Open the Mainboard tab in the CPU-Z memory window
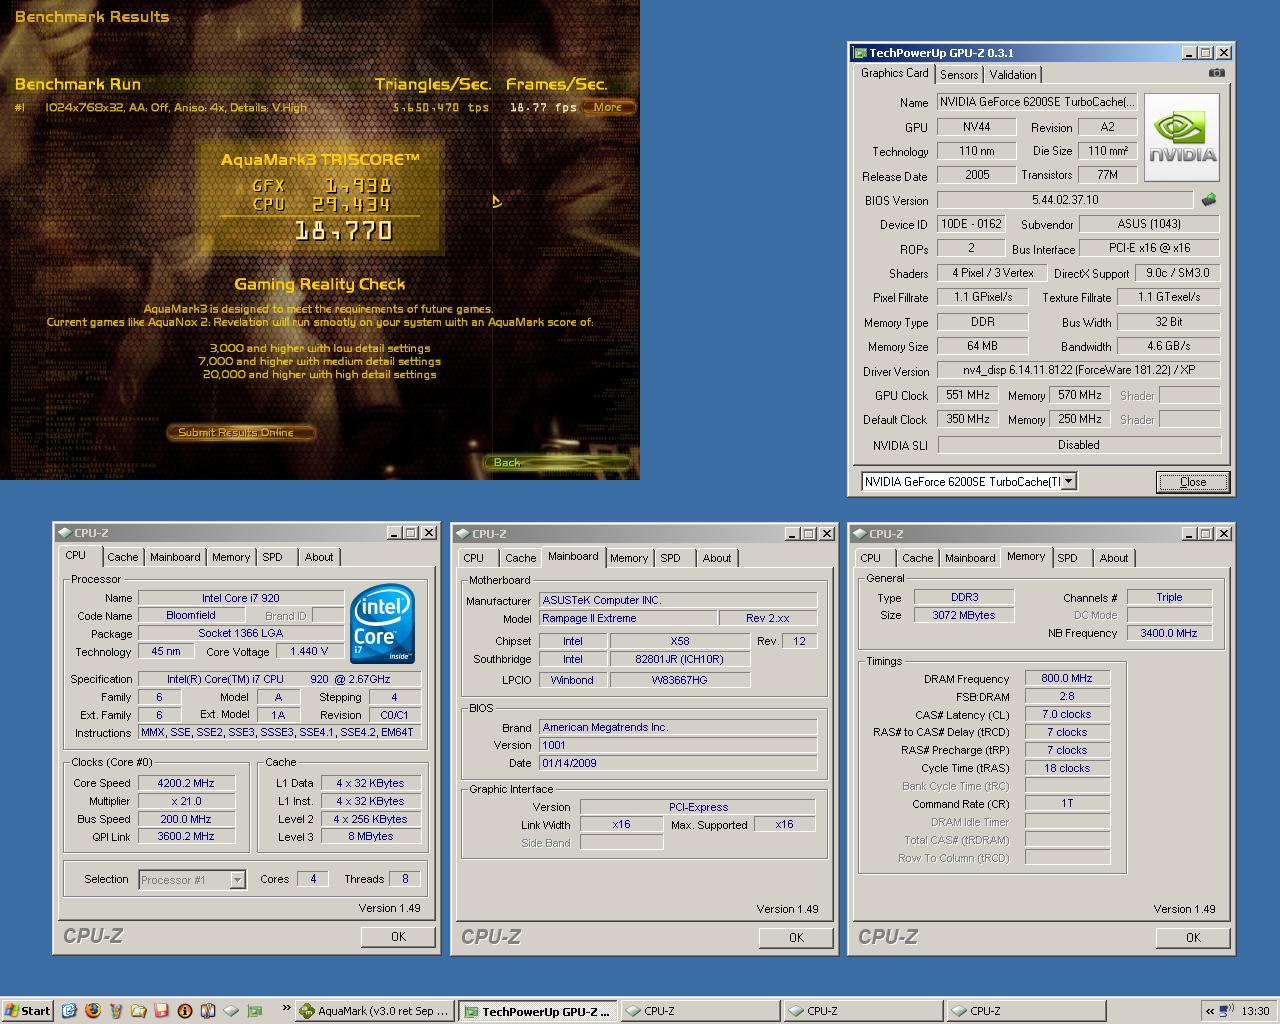Image resolution: width=1280 pixels, height=1024 pixels. coord(970,558)
